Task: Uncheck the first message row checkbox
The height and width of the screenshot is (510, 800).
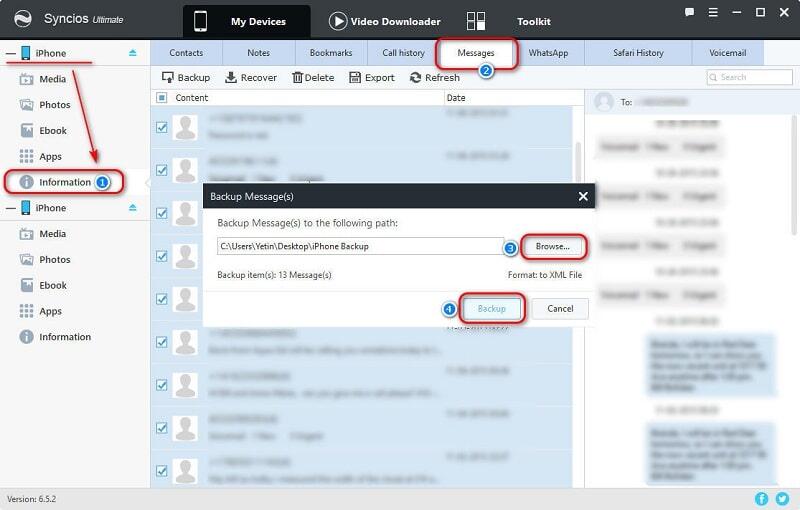Action: point(162,127)
